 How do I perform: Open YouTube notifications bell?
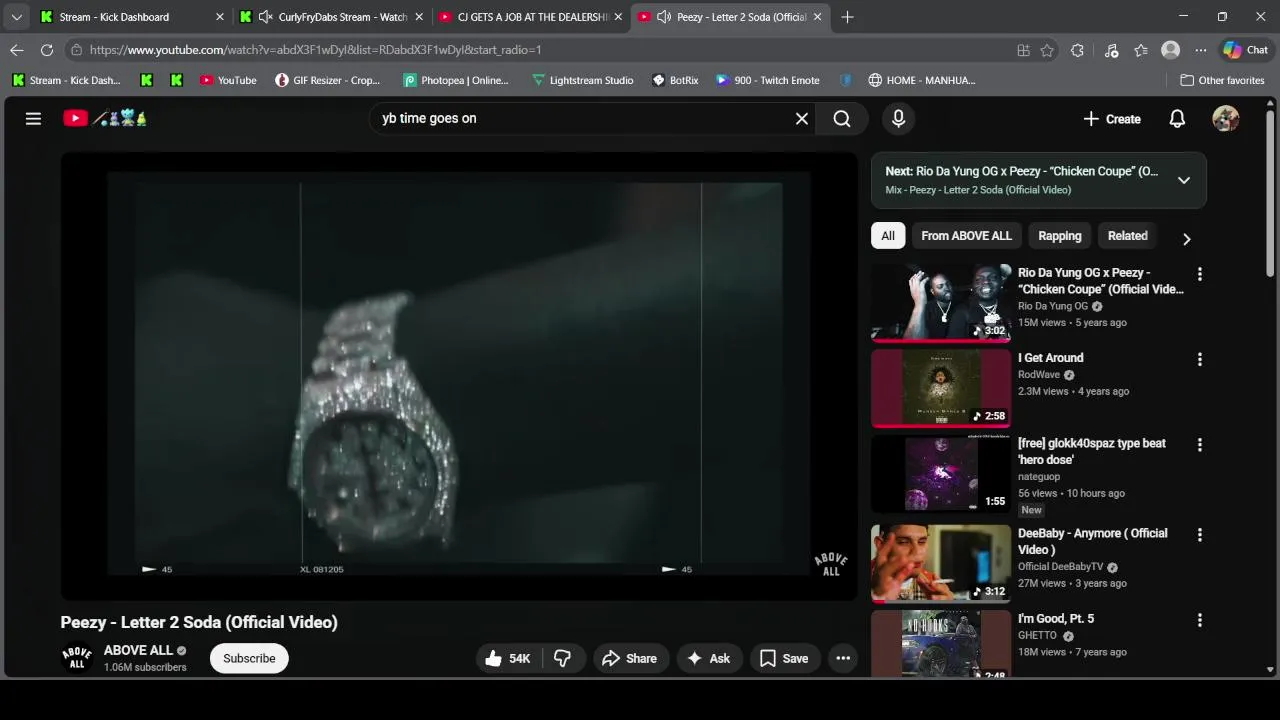(x=1177, y=118)
